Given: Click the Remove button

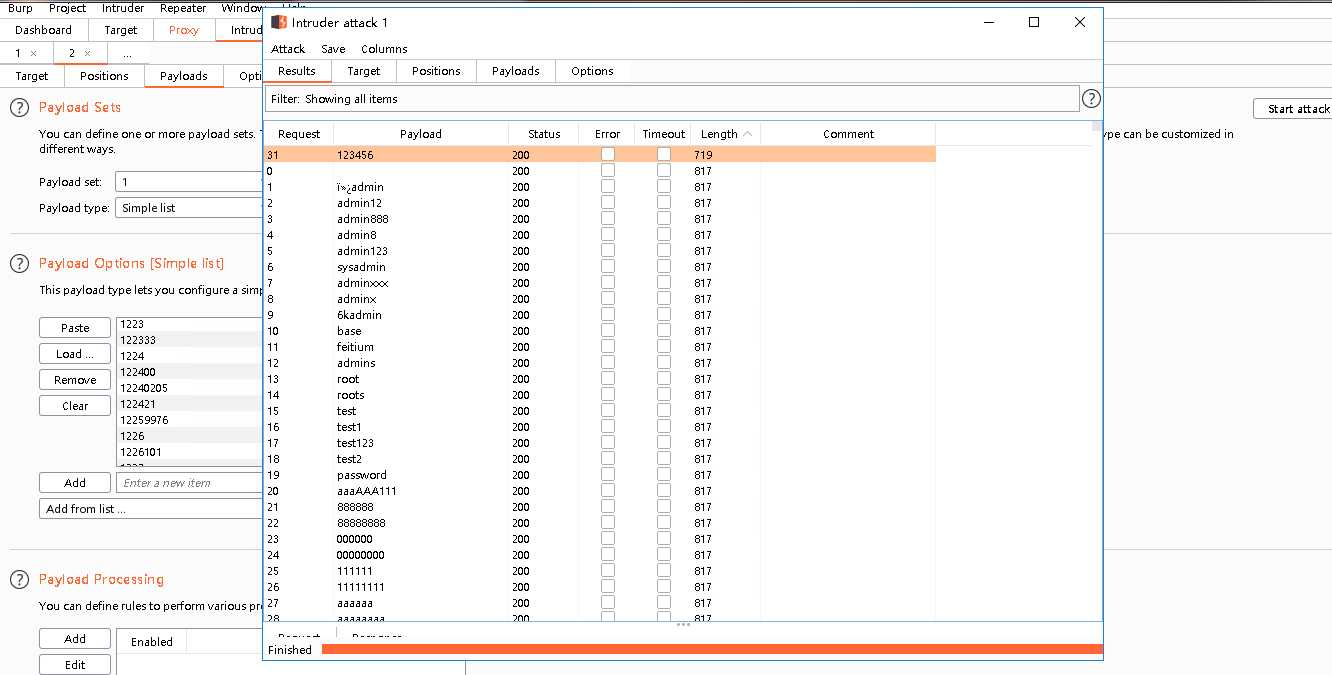Looking at the screenshot, I should (x=75, y=380).
